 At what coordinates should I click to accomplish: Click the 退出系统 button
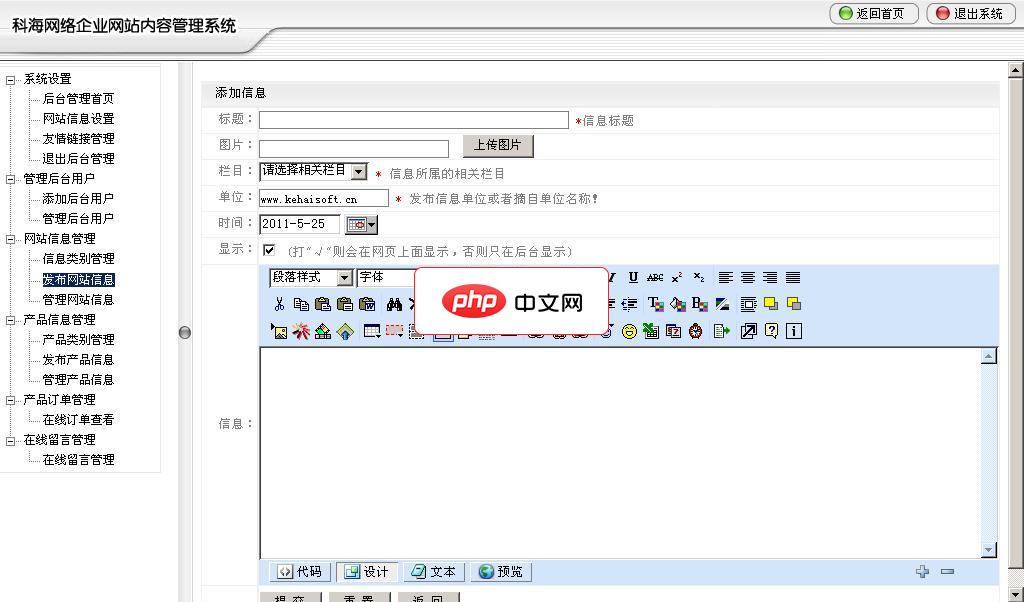coord(971,14)
